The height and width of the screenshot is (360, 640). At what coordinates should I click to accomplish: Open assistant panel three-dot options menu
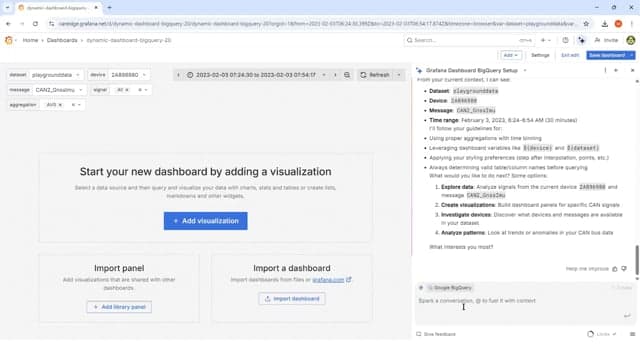coord(605,71)
